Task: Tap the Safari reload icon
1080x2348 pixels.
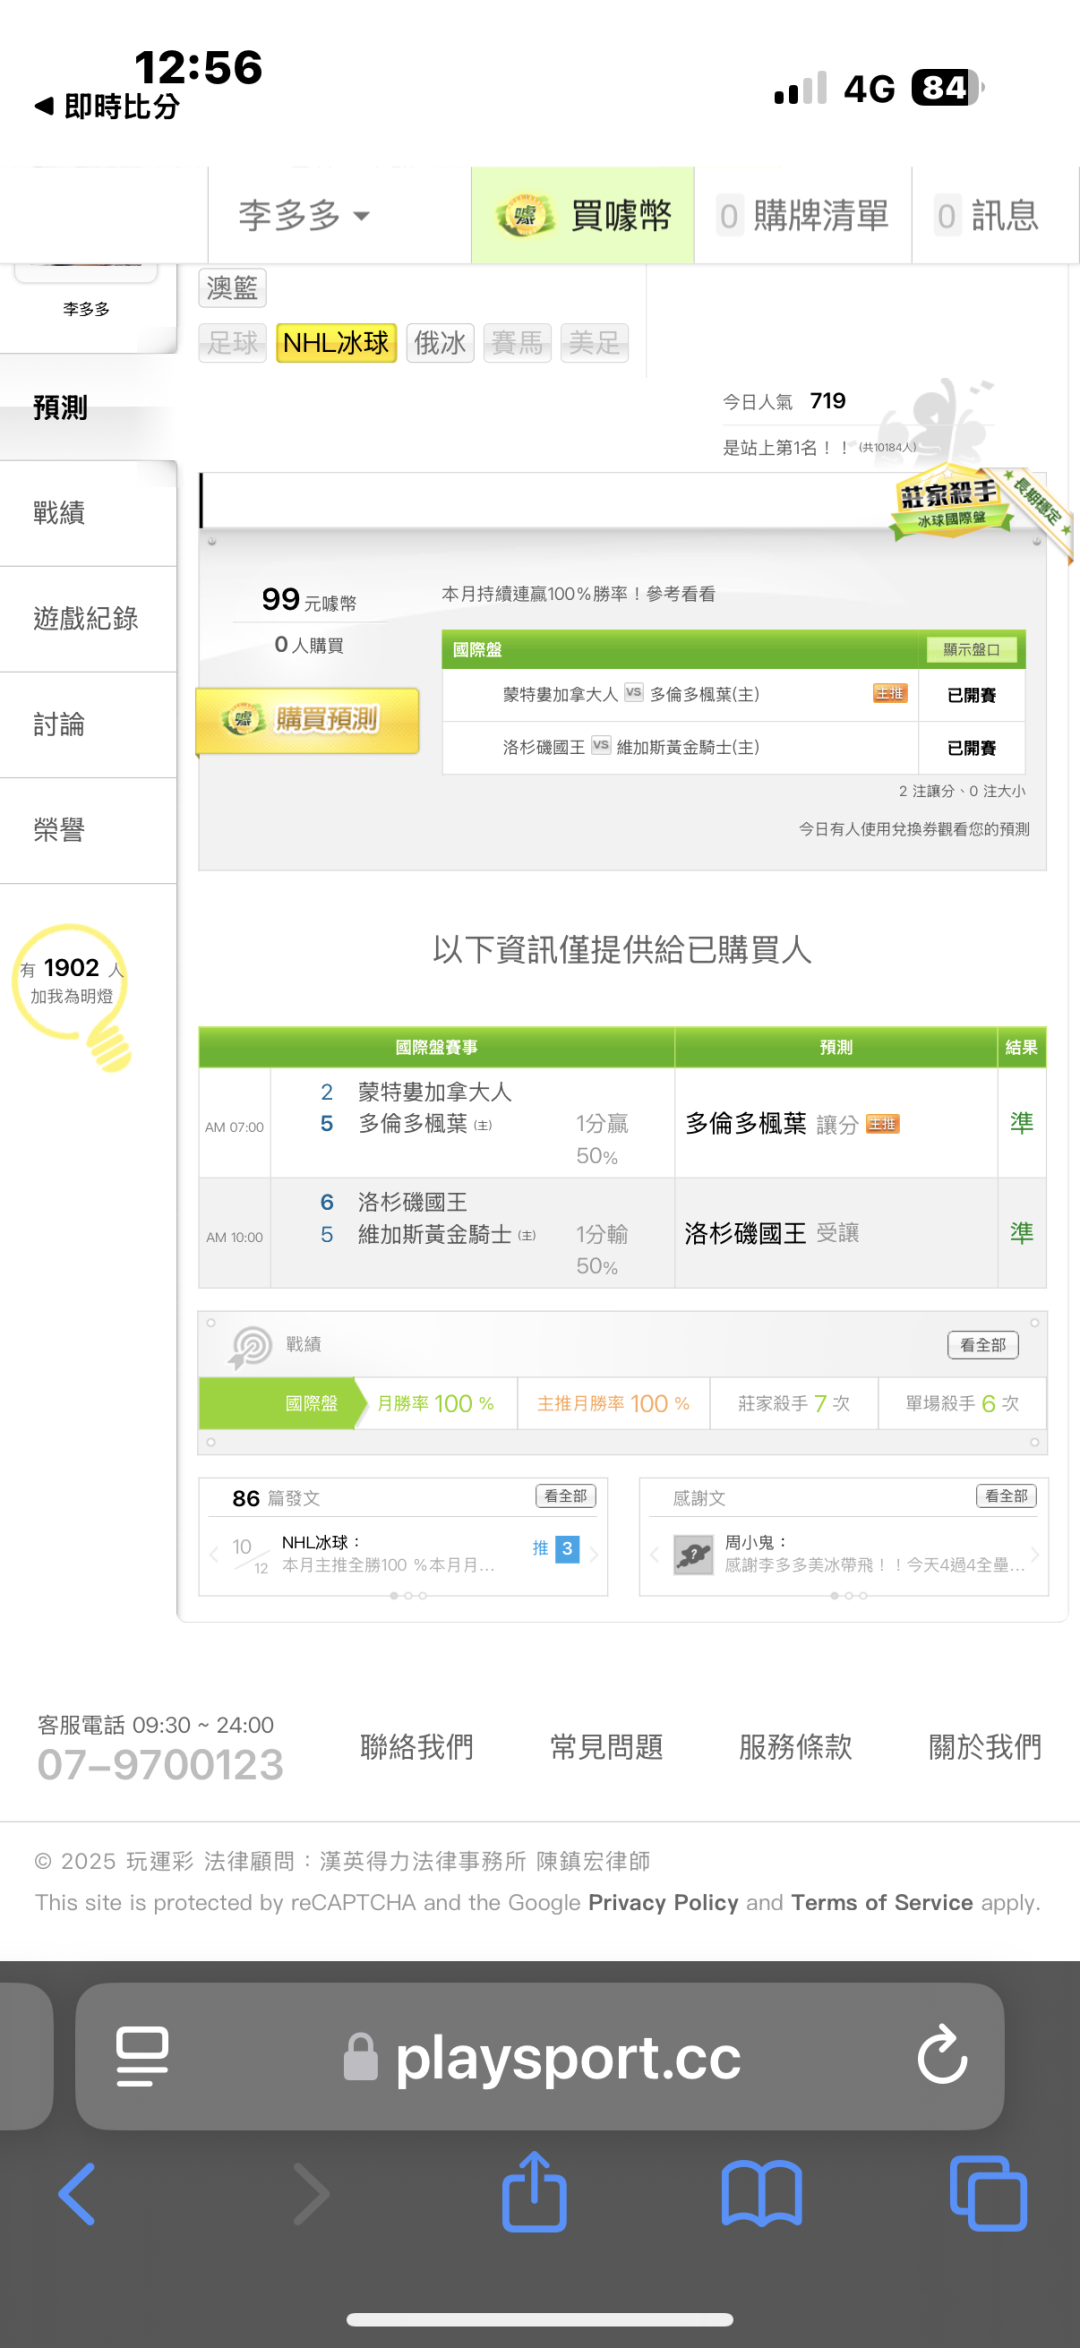Action: click(942, 2055)
